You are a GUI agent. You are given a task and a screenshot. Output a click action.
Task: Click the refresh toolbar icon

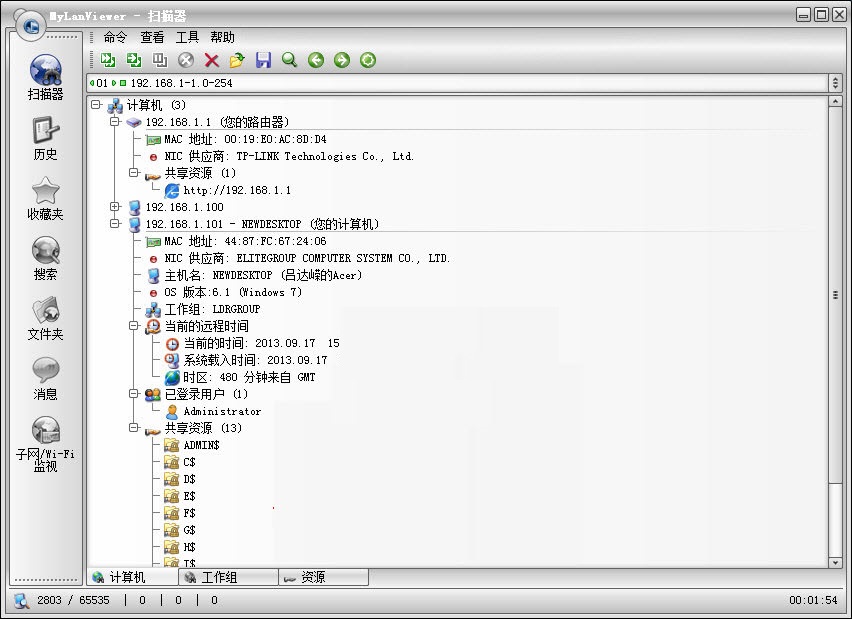point(367,60)
